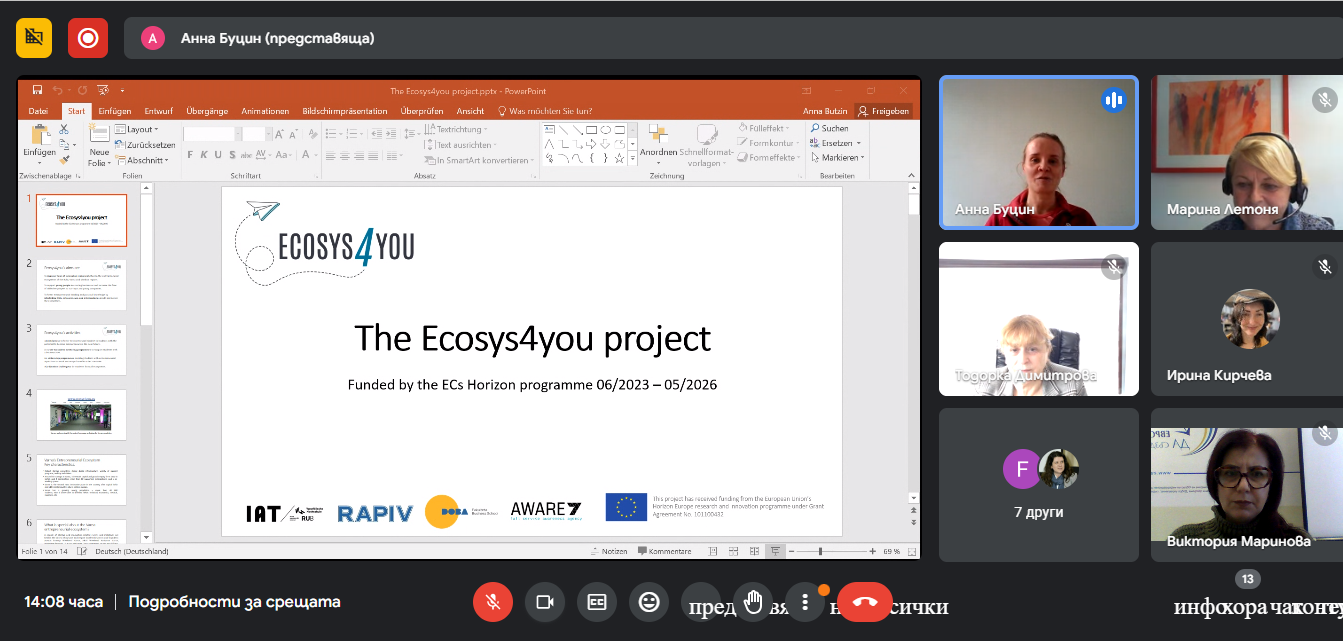Select slide 4 thumbnail

(82, 414)
